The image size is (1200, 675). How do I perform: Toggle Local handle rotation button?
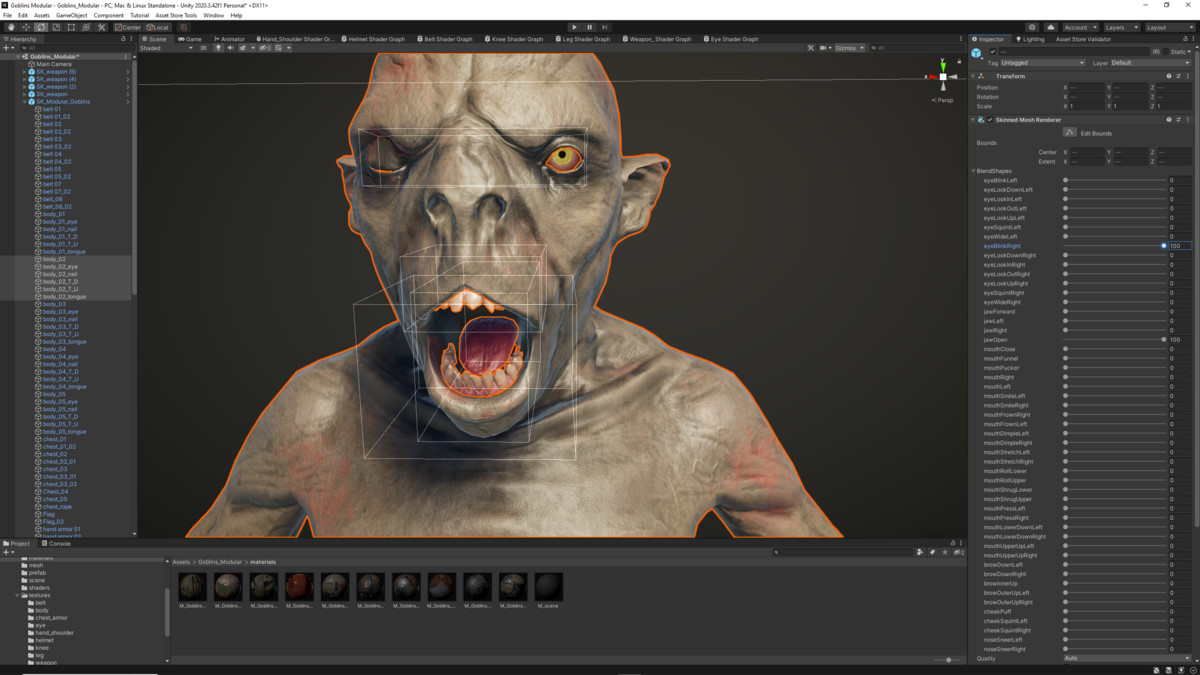coord(157,27)
